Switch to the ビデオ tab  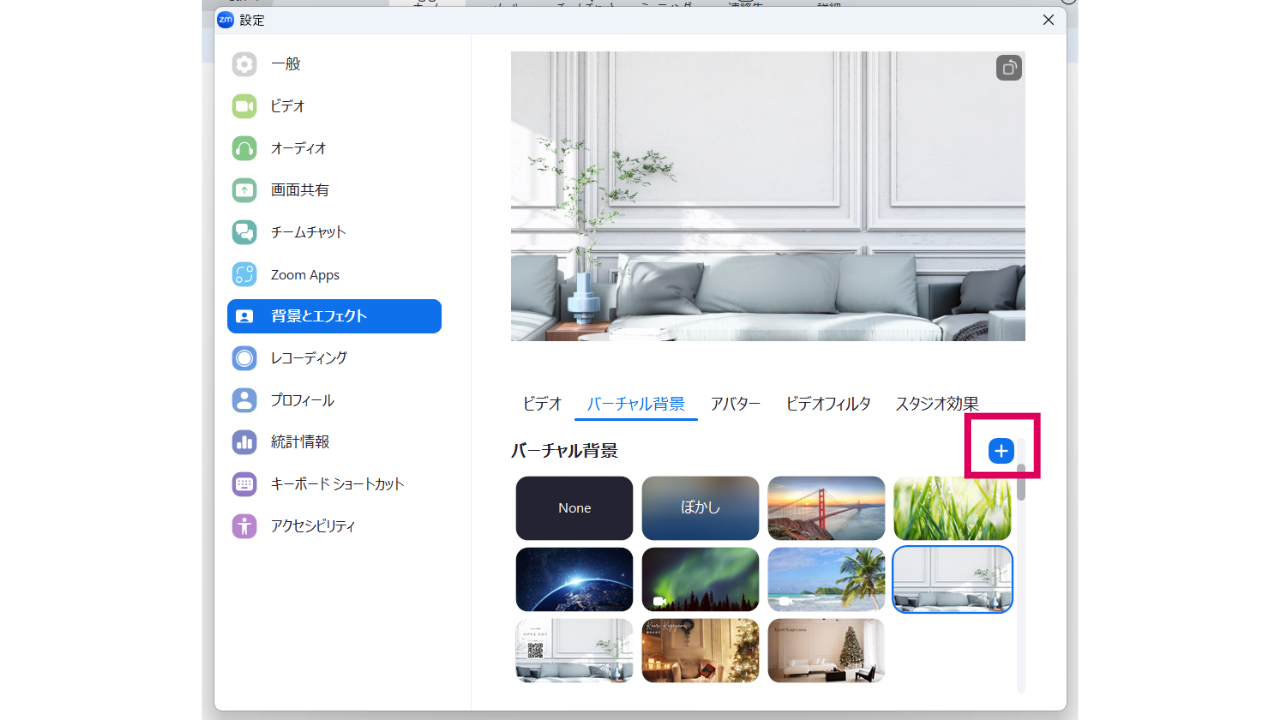pyautogui.click(x=542, y=404)
